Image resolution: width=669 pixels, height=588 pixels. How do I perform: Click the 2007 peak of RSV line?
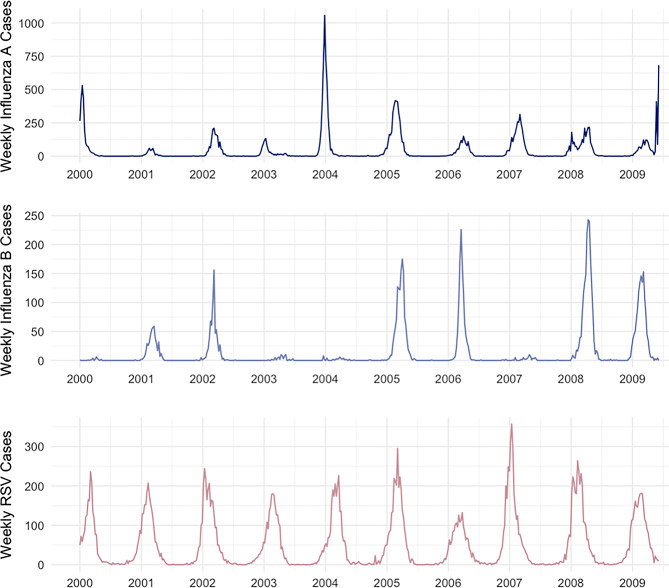pyautogui.click(x=512, y=425)
